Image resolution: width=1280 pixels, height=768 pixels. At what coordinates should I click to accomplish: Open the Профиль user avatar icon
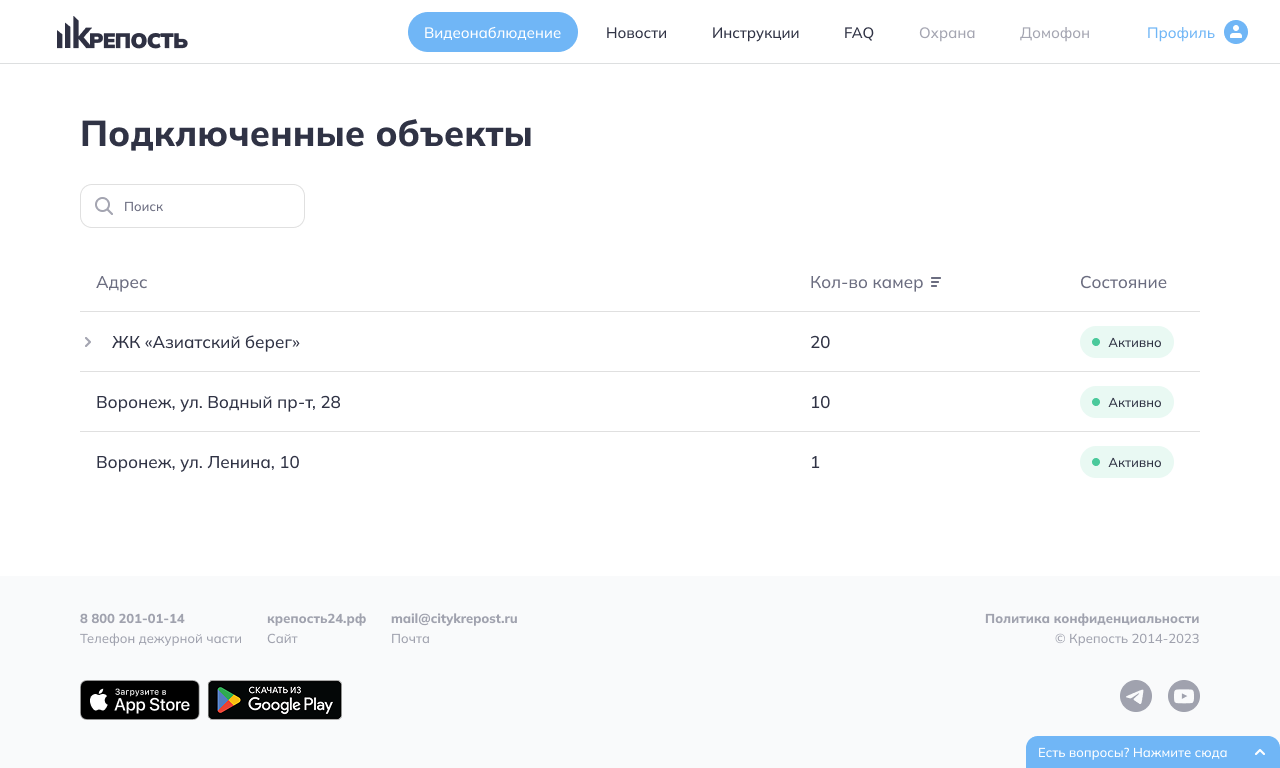tap(1236, 32)
